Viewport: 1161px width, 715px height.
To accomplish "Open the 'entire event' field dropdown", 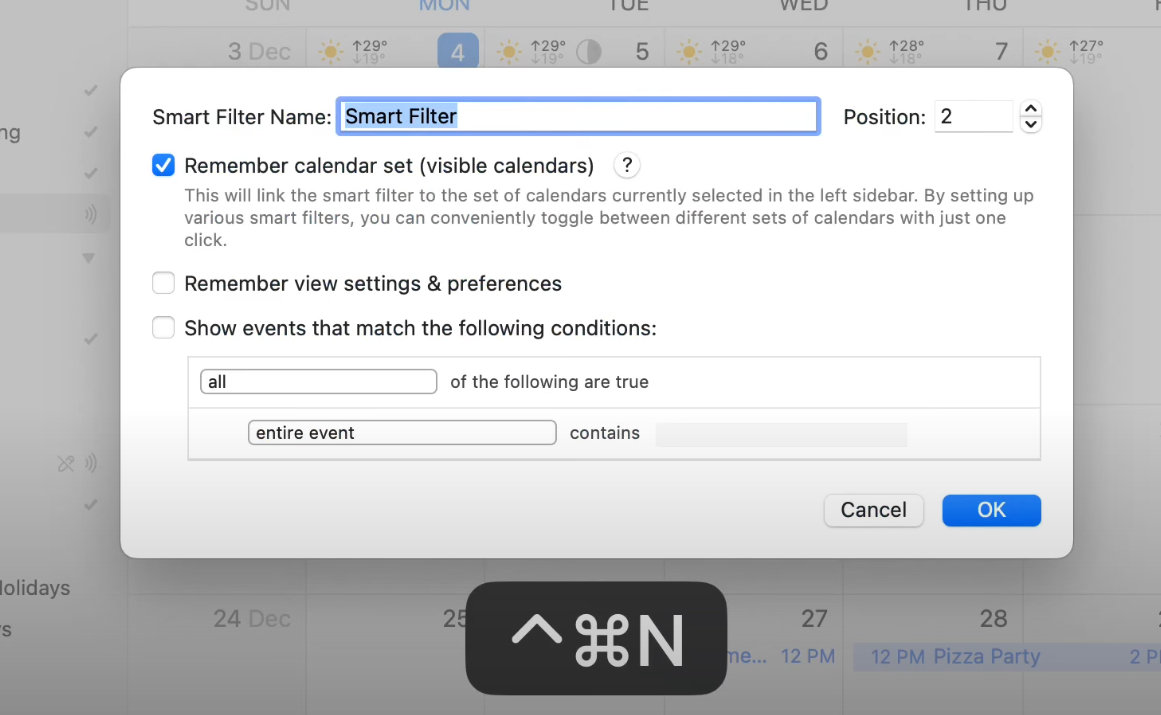I will click(401, 433).
